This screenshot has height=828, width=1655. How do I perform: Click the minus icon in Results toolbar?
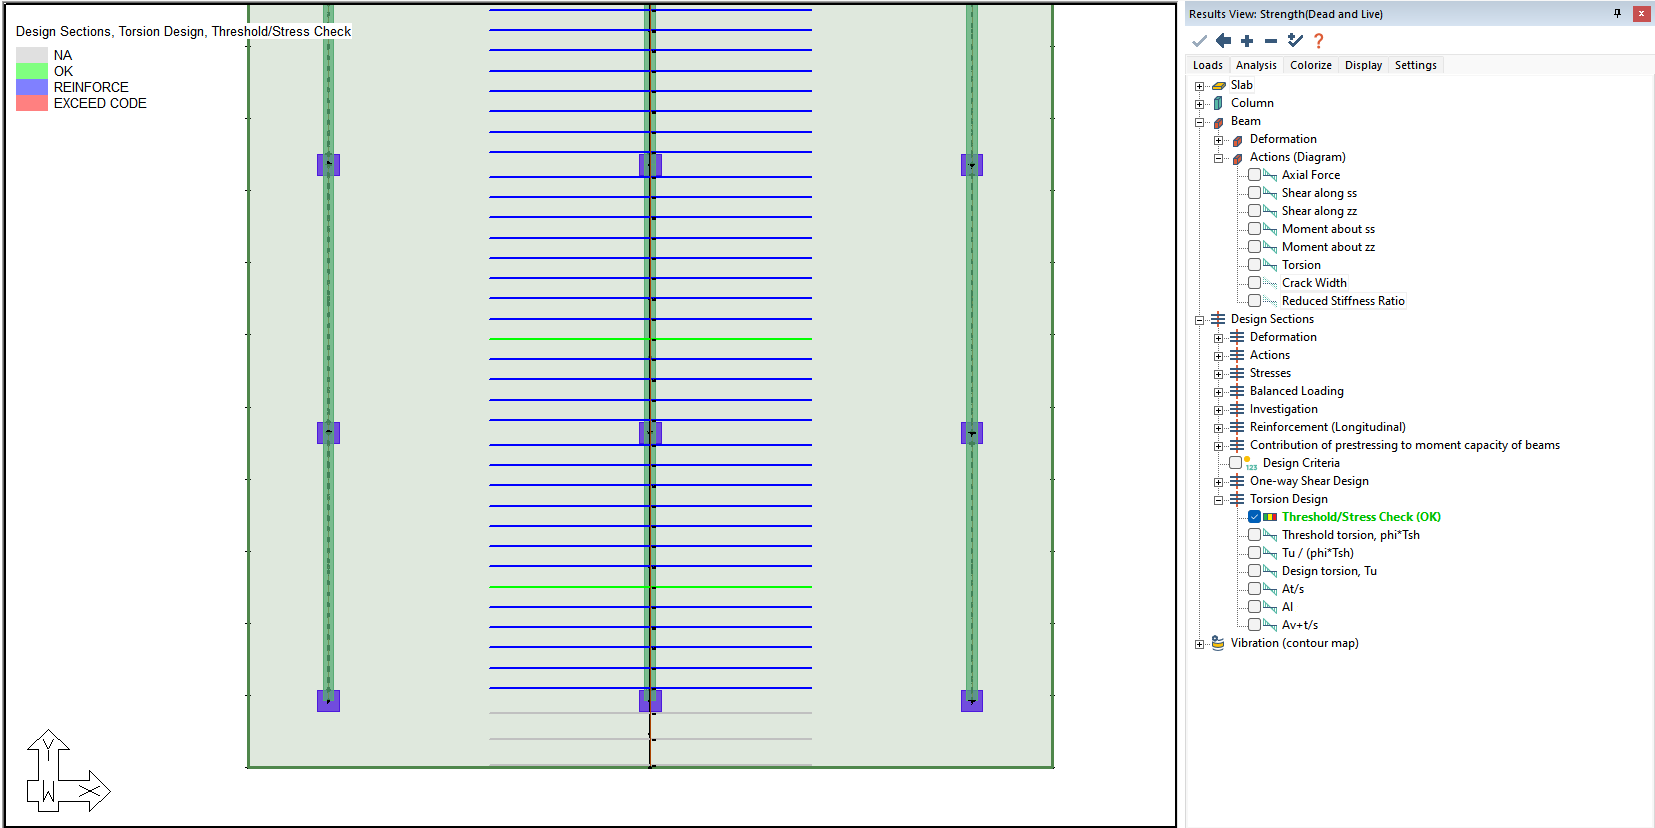[x=1271, y=41]
